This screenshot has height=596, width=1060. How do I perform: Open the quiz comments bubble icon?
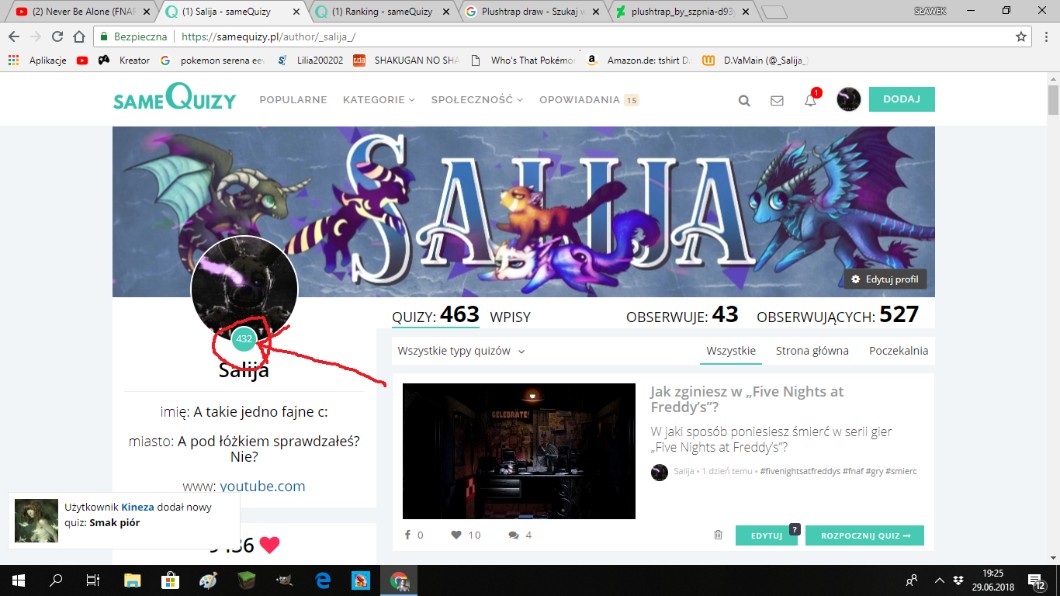[x=513, y=535]
